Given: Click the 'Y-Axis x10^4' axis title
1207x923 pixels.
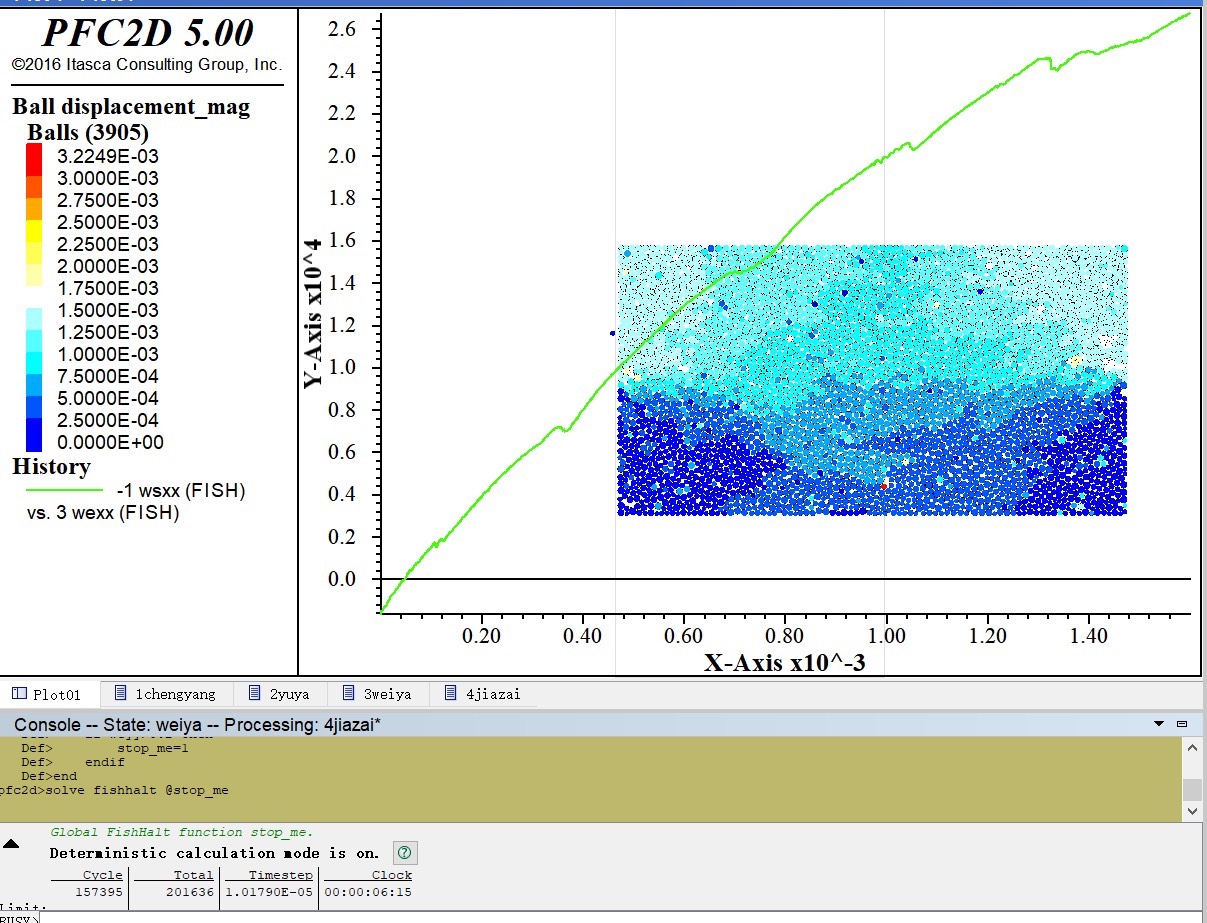Looking at the screenshot, I should 314,313.
